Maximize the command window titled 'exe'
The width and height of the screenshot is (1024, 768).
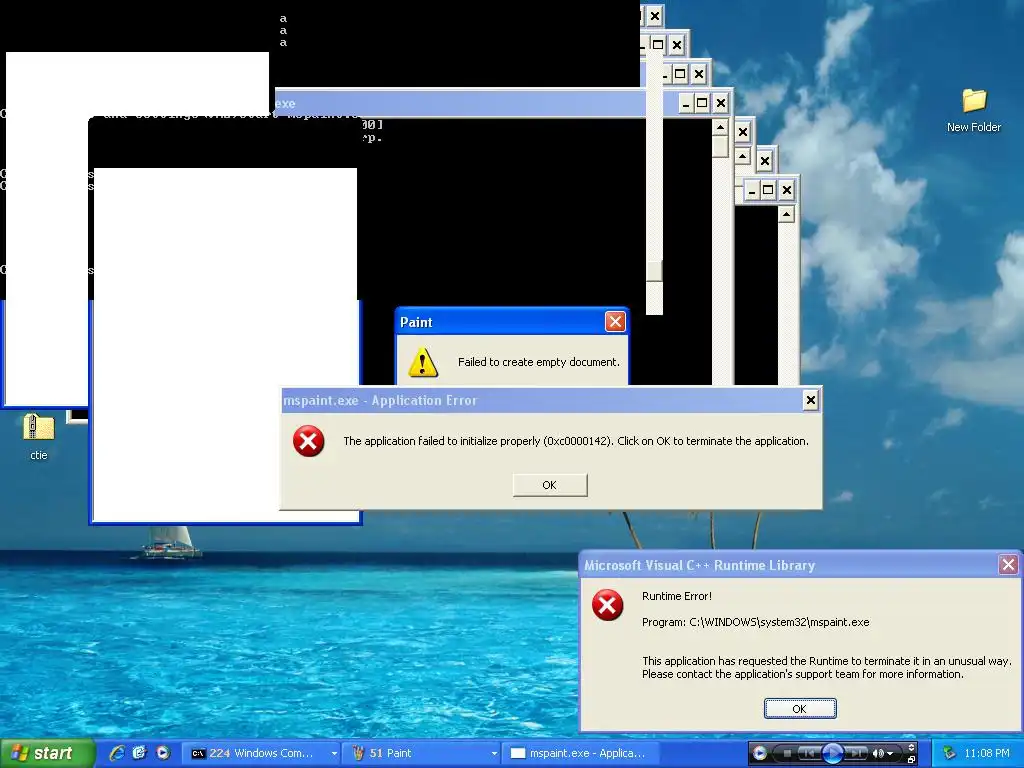click(702, 103)
